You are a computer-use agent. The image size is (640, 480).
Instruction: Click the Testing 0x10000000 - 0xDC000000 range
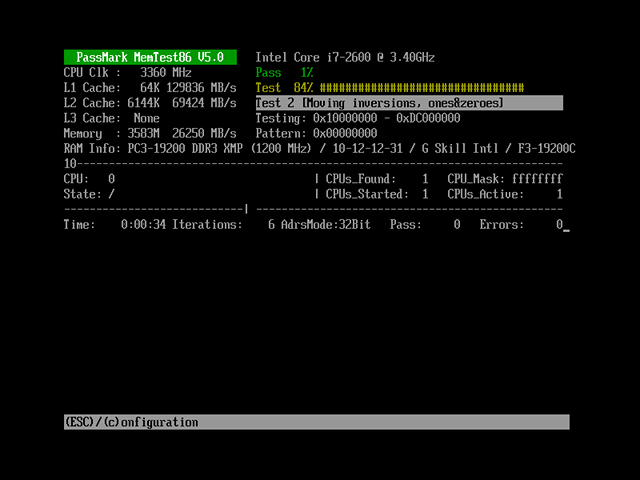click(x=358, y=118)
